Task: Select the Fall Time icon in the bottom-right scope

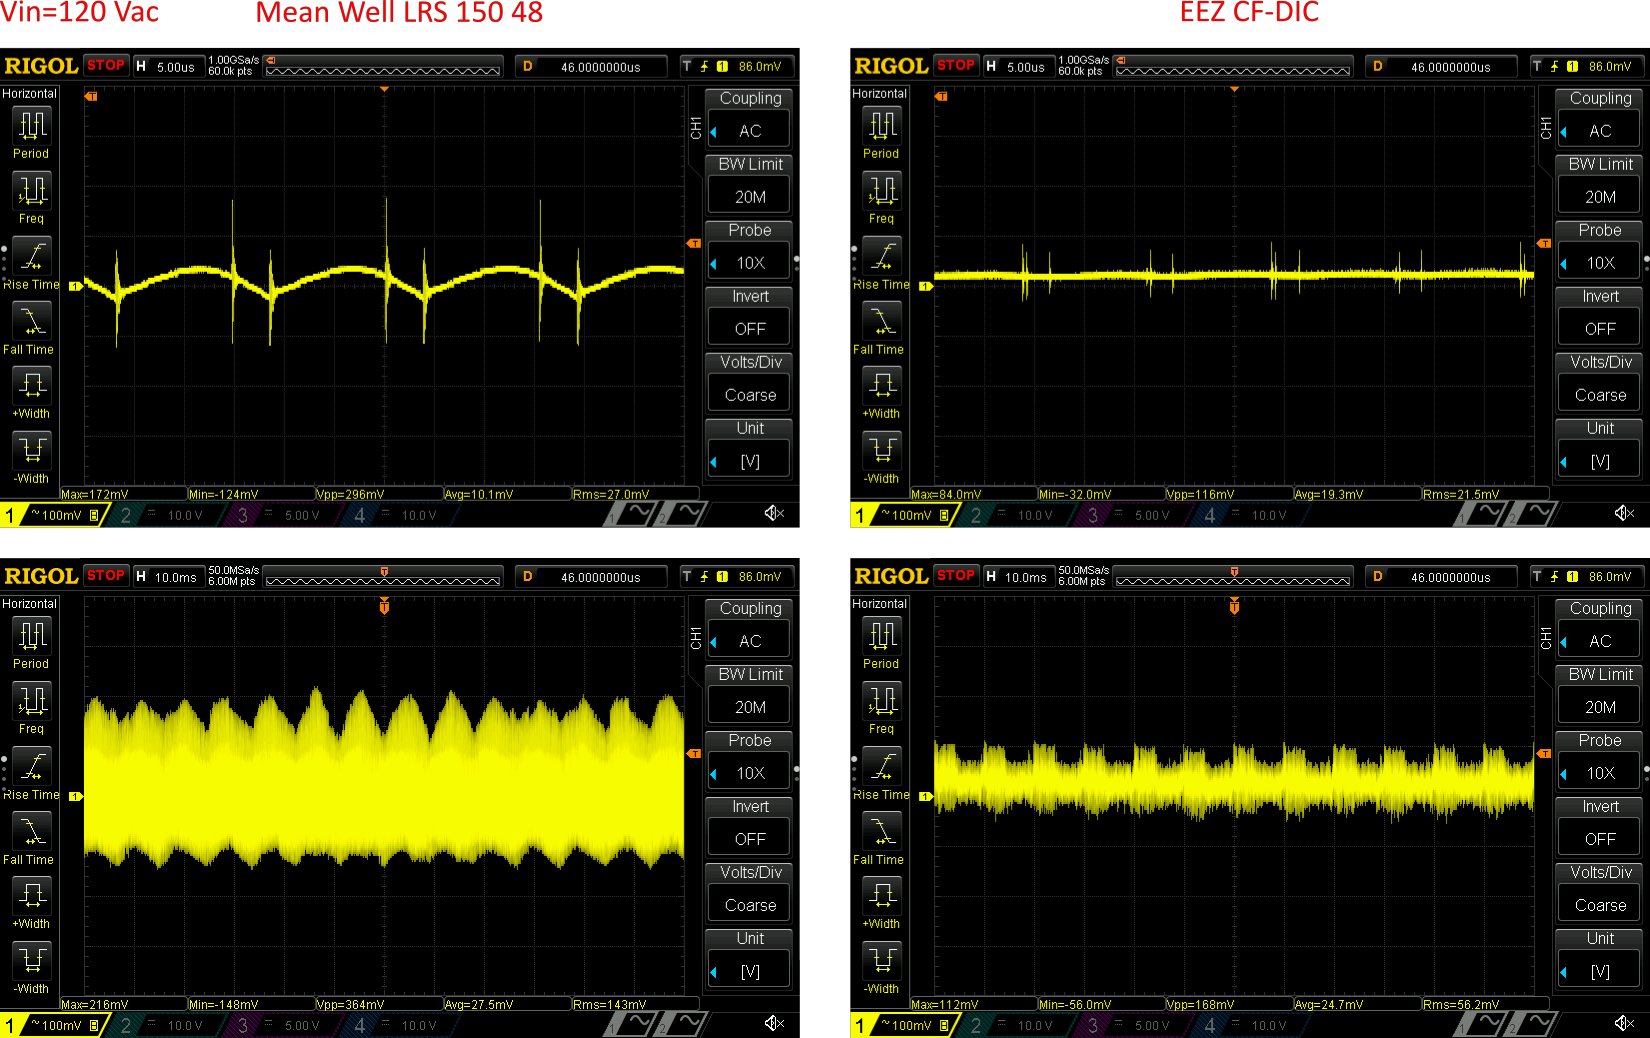Action: pos(882,831)
